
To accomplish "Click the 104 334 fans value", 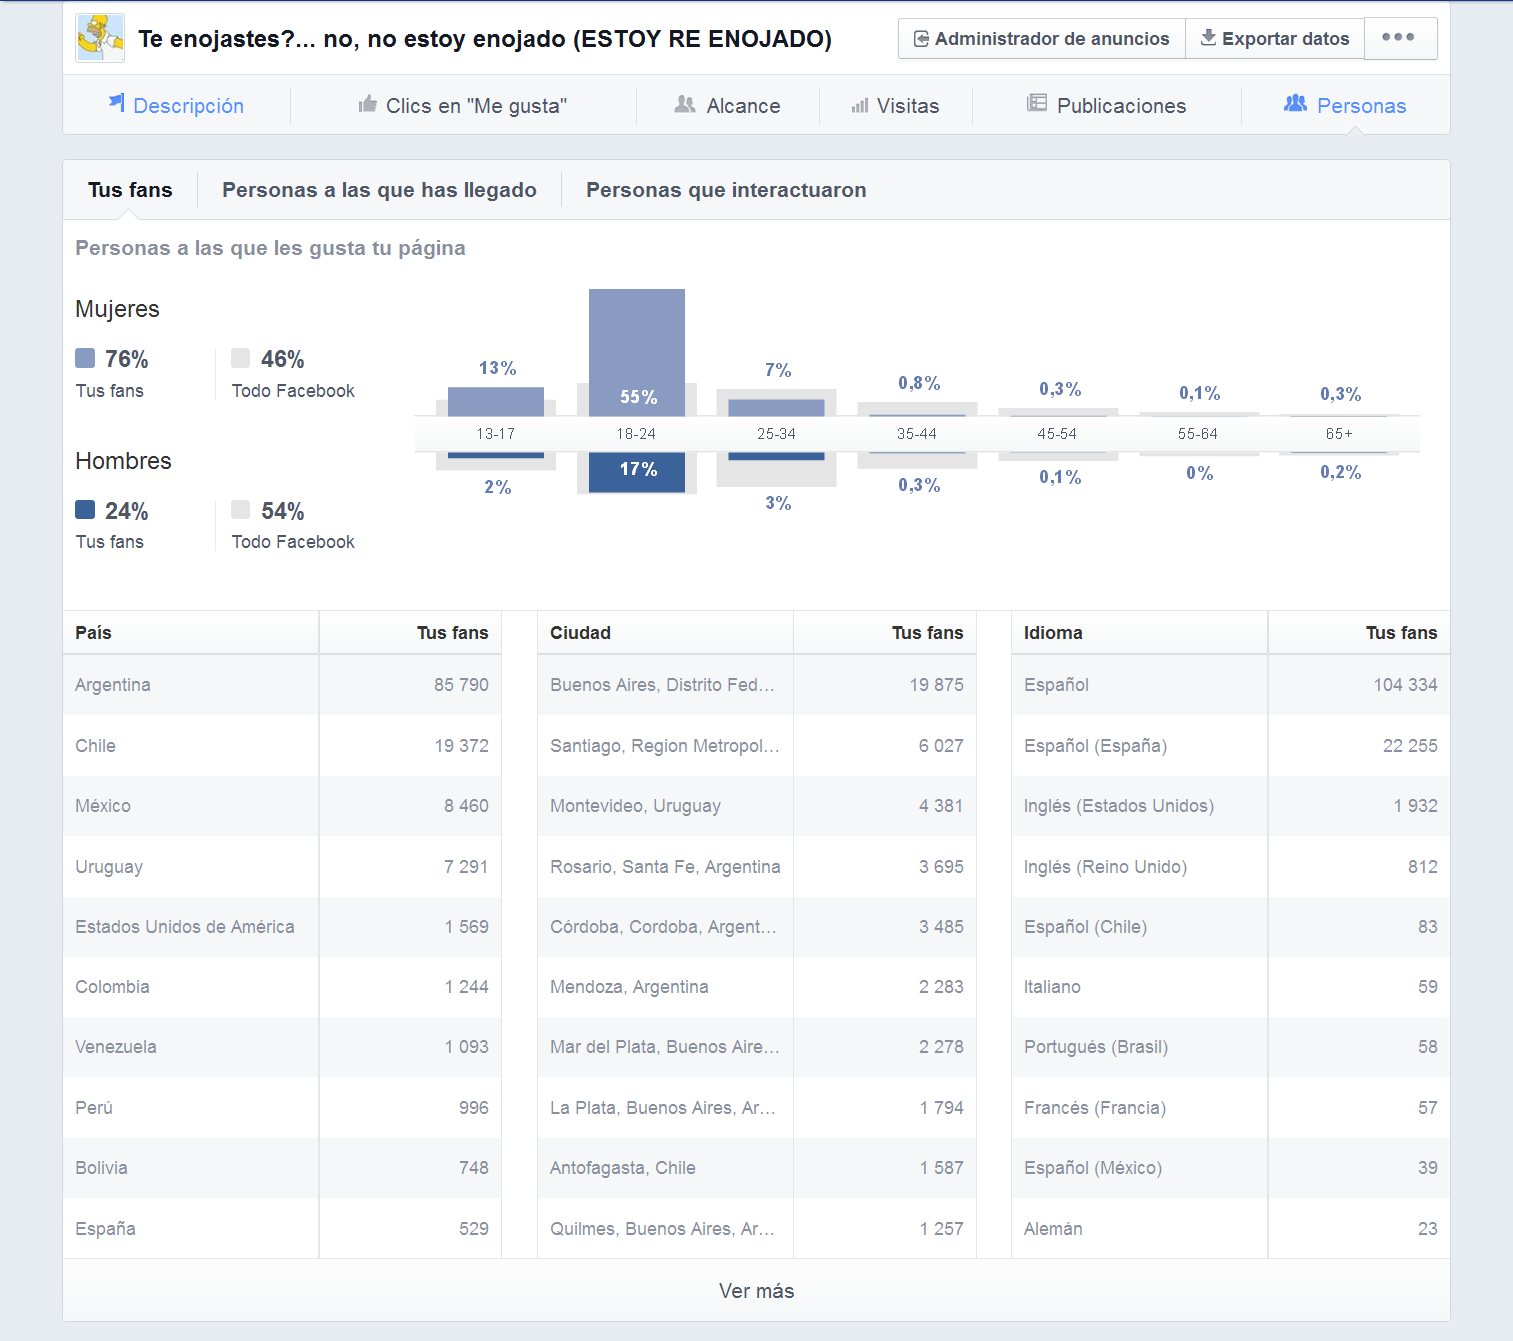I will click(x=1405, y=685).
